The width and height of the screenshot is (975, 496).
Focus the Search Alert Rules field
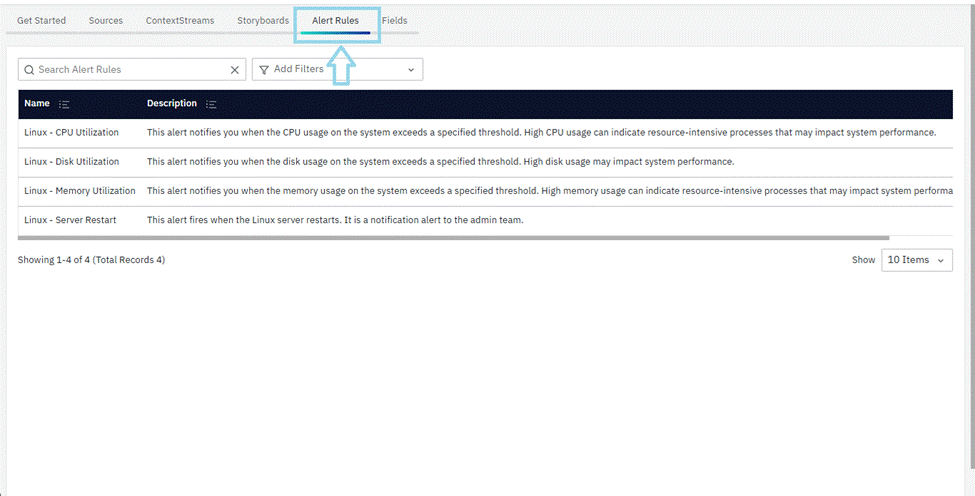(130, 70)
